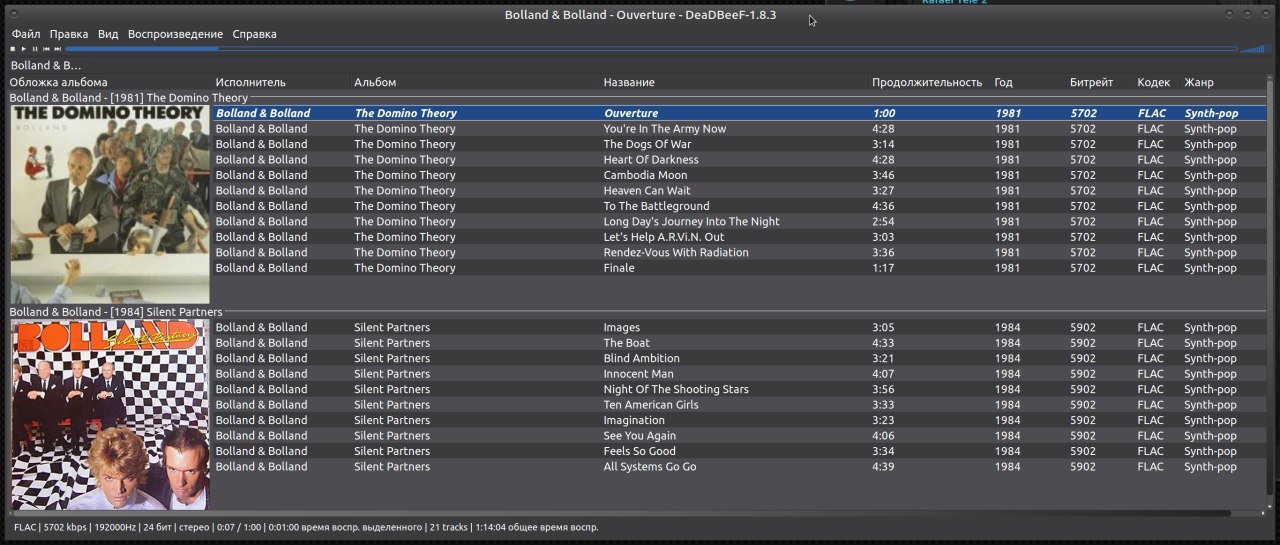1280x545 pixels.
Task: Sort by Год column header
Action: click(x=1003, y=82)
